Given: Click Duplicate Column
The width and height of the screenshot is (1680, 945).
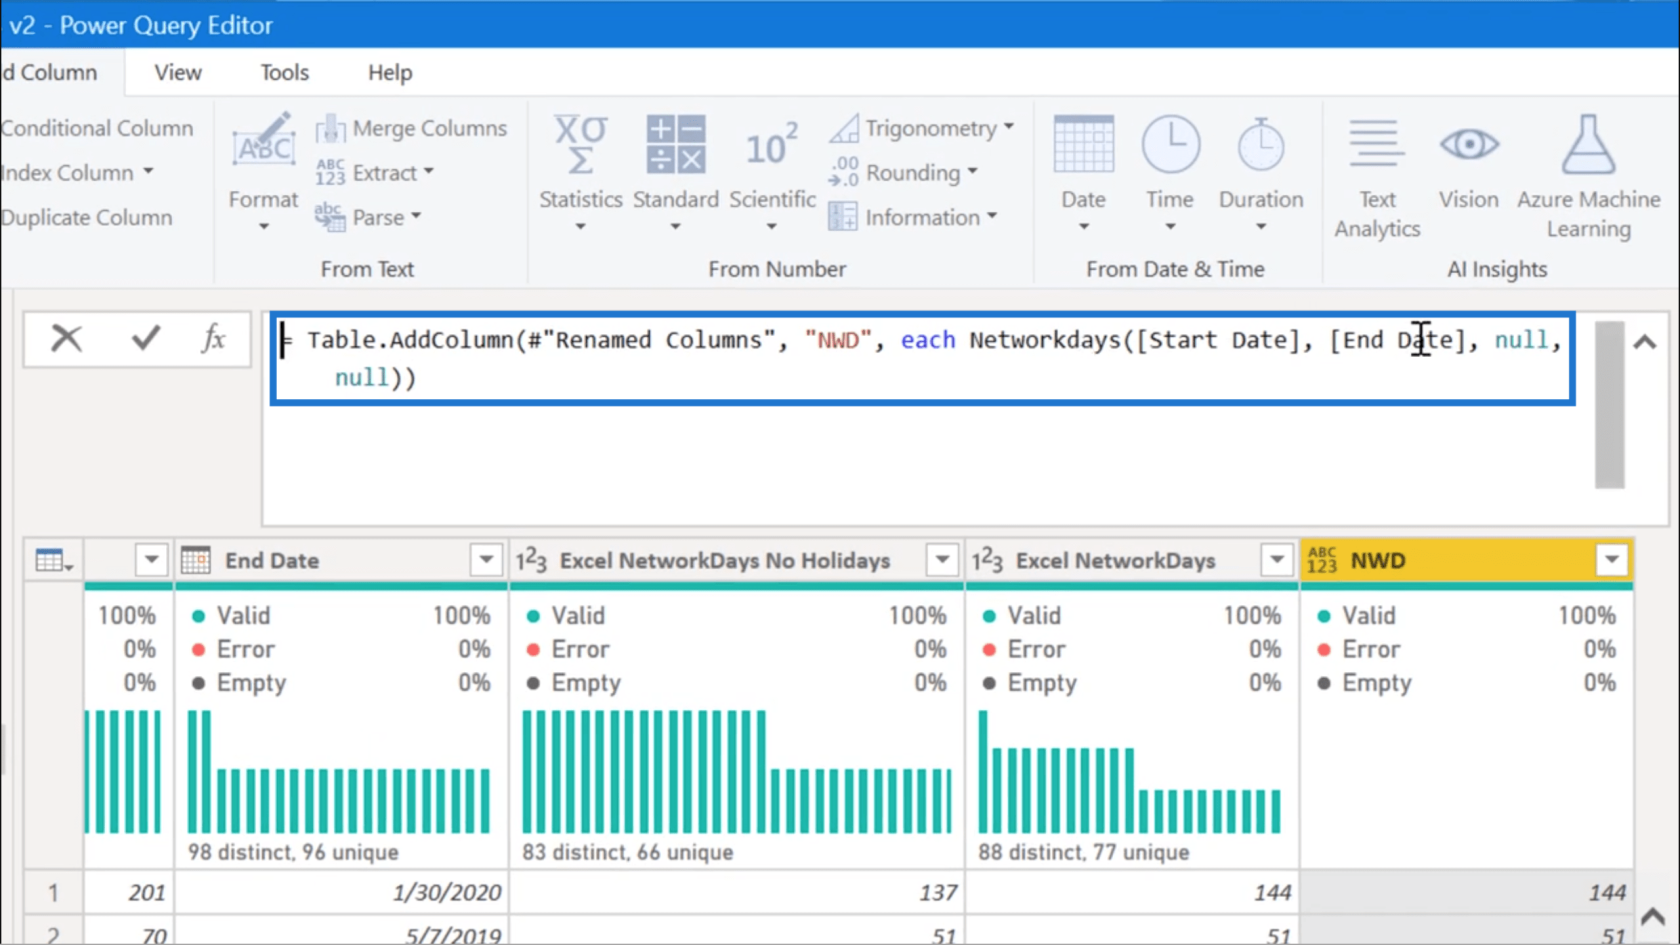Looking at the screenshot, I should [x=87, y=217].
